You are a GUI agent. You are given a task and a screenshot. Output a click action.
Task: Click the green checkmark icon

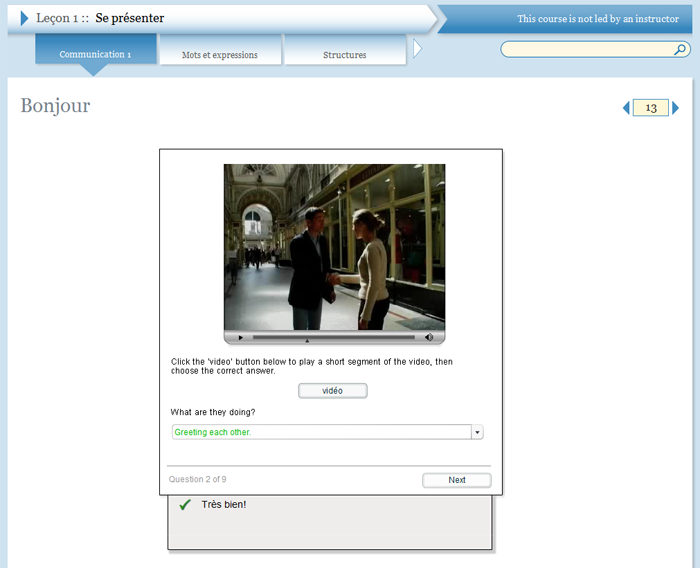tap(185, 505)
